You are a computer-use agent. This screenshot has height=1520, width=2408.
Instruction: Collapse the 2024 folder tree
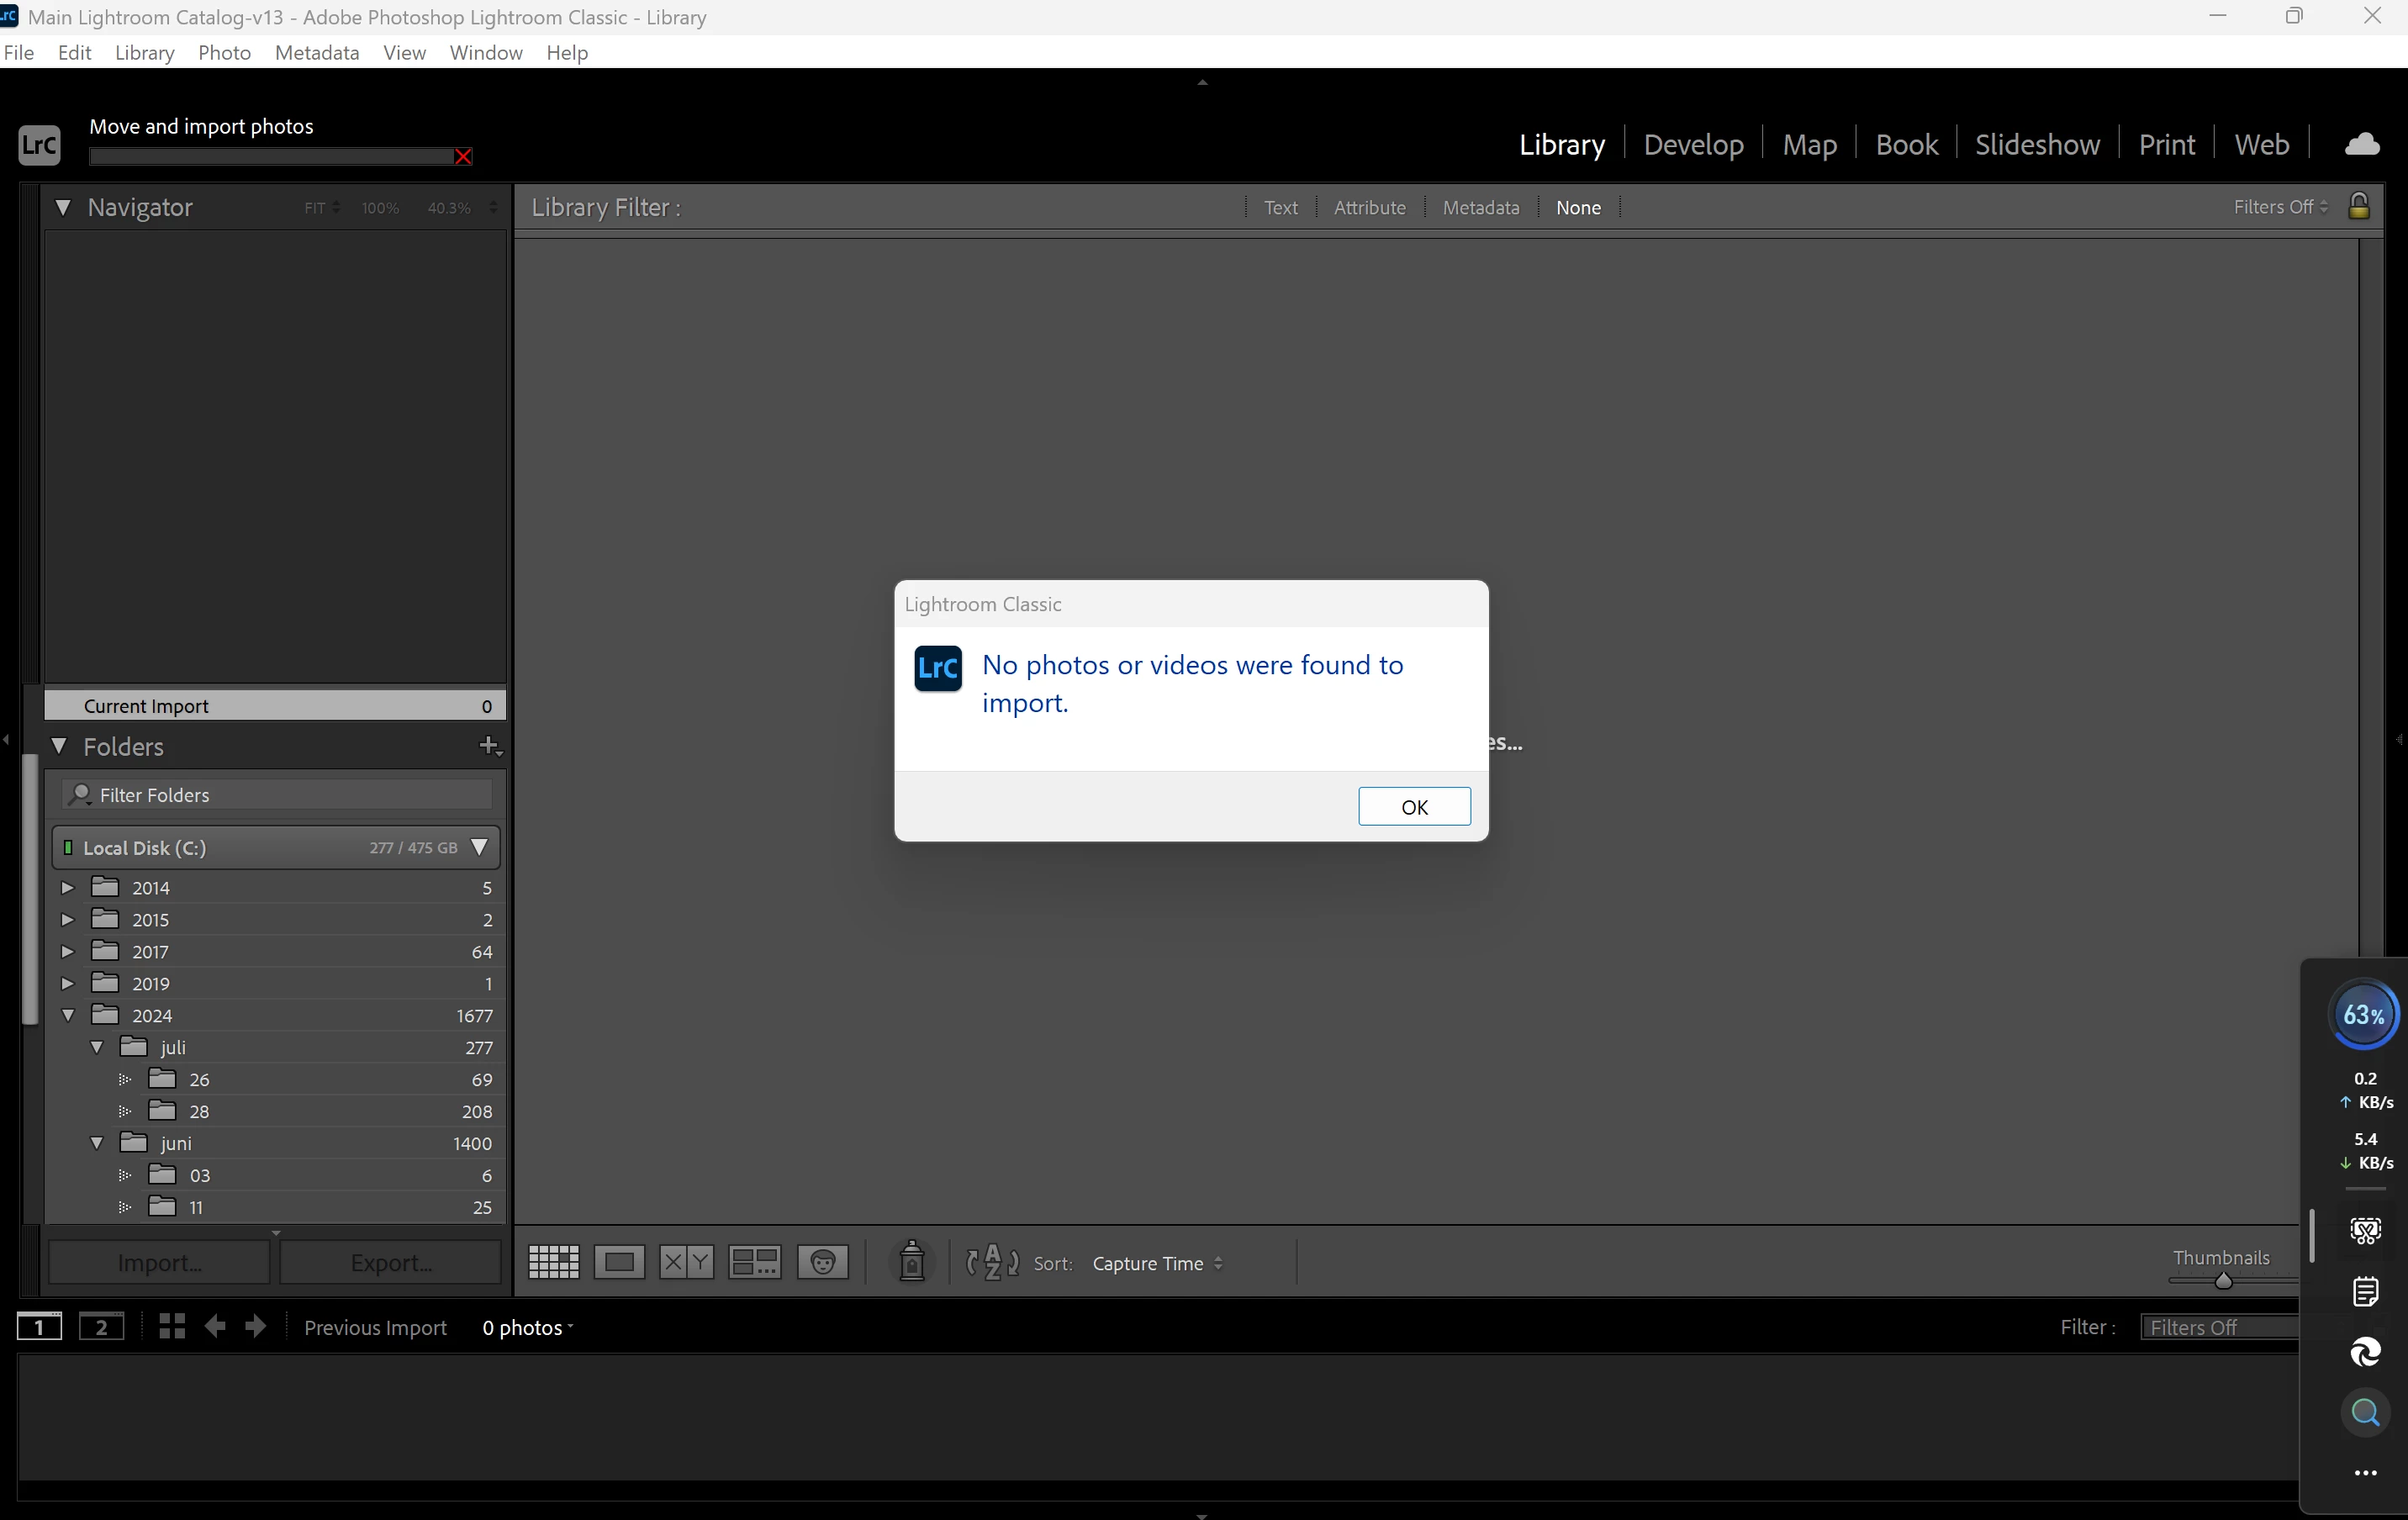tap(68, 1015)
